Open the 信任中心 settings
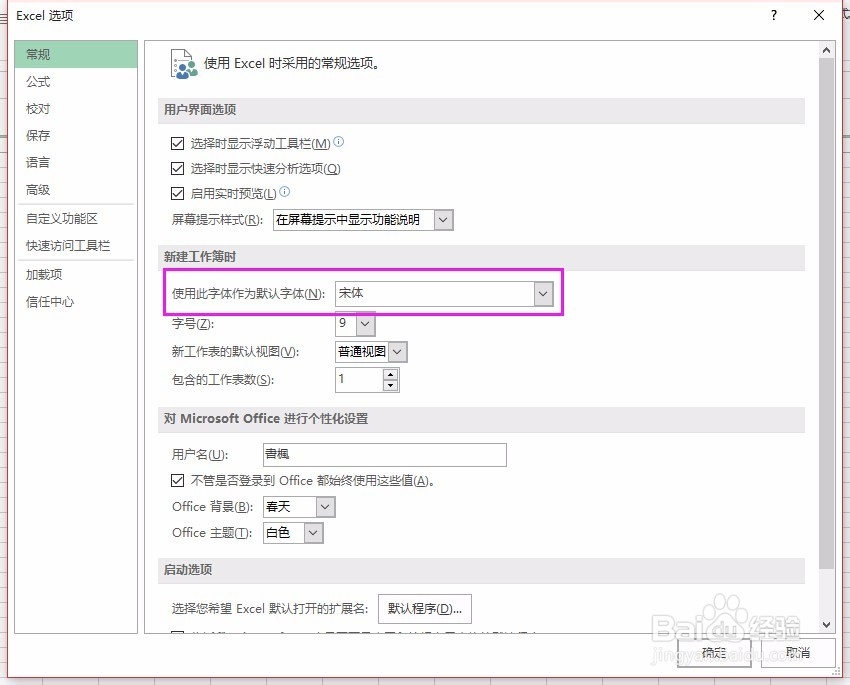The width and height of the screenshot is (850, 685). (50, 301)
